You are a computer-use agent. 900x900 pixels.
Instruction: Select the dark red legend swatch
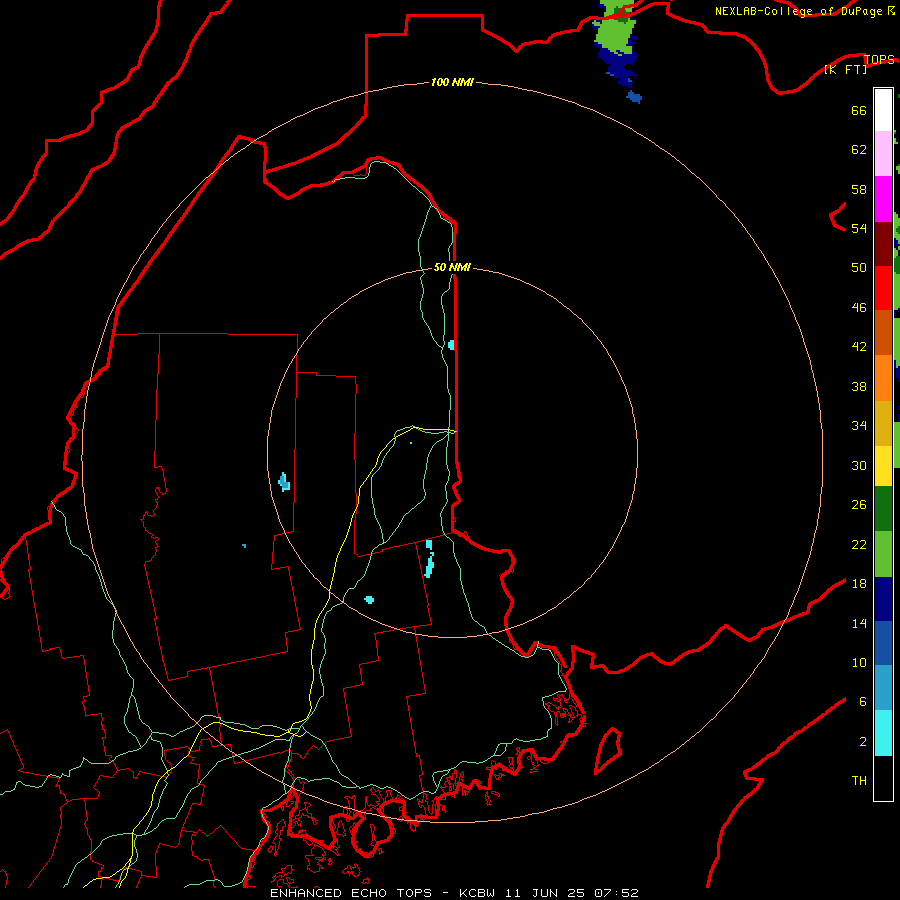883,243
